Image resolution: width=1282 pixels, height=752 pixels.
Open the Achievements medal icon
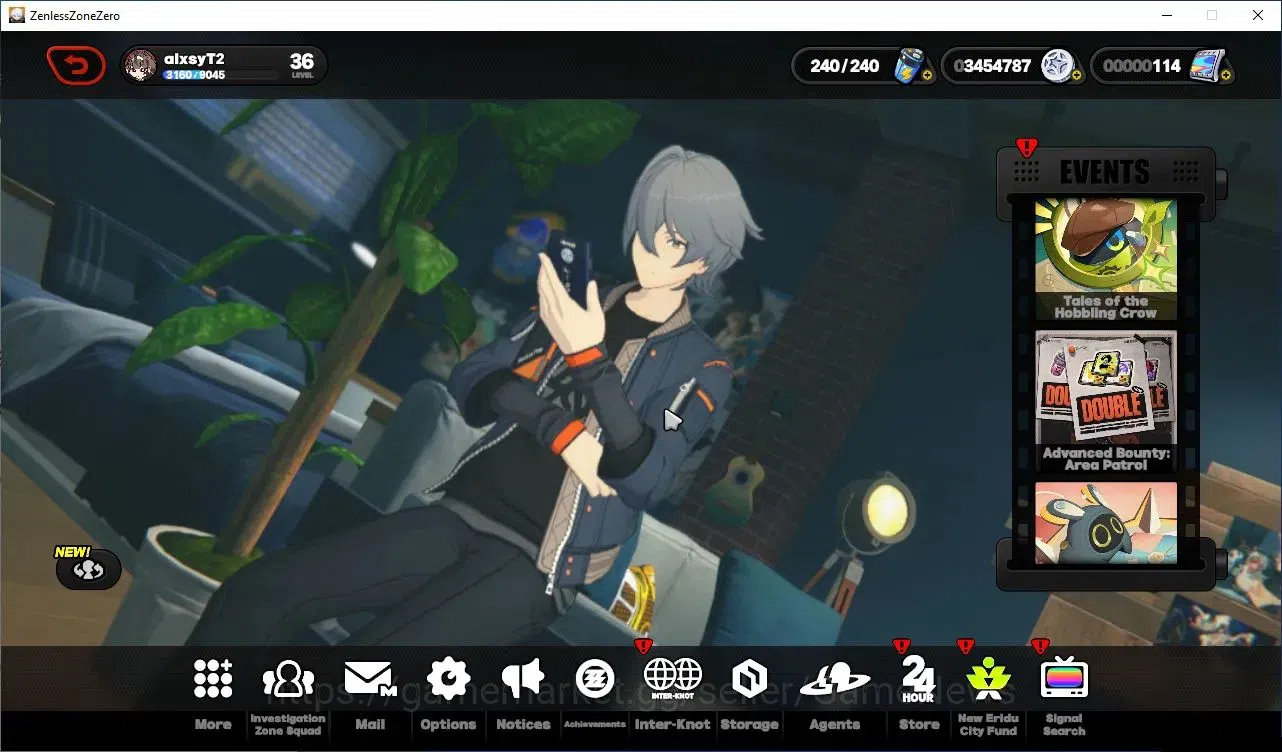click(x=595, y=679)
